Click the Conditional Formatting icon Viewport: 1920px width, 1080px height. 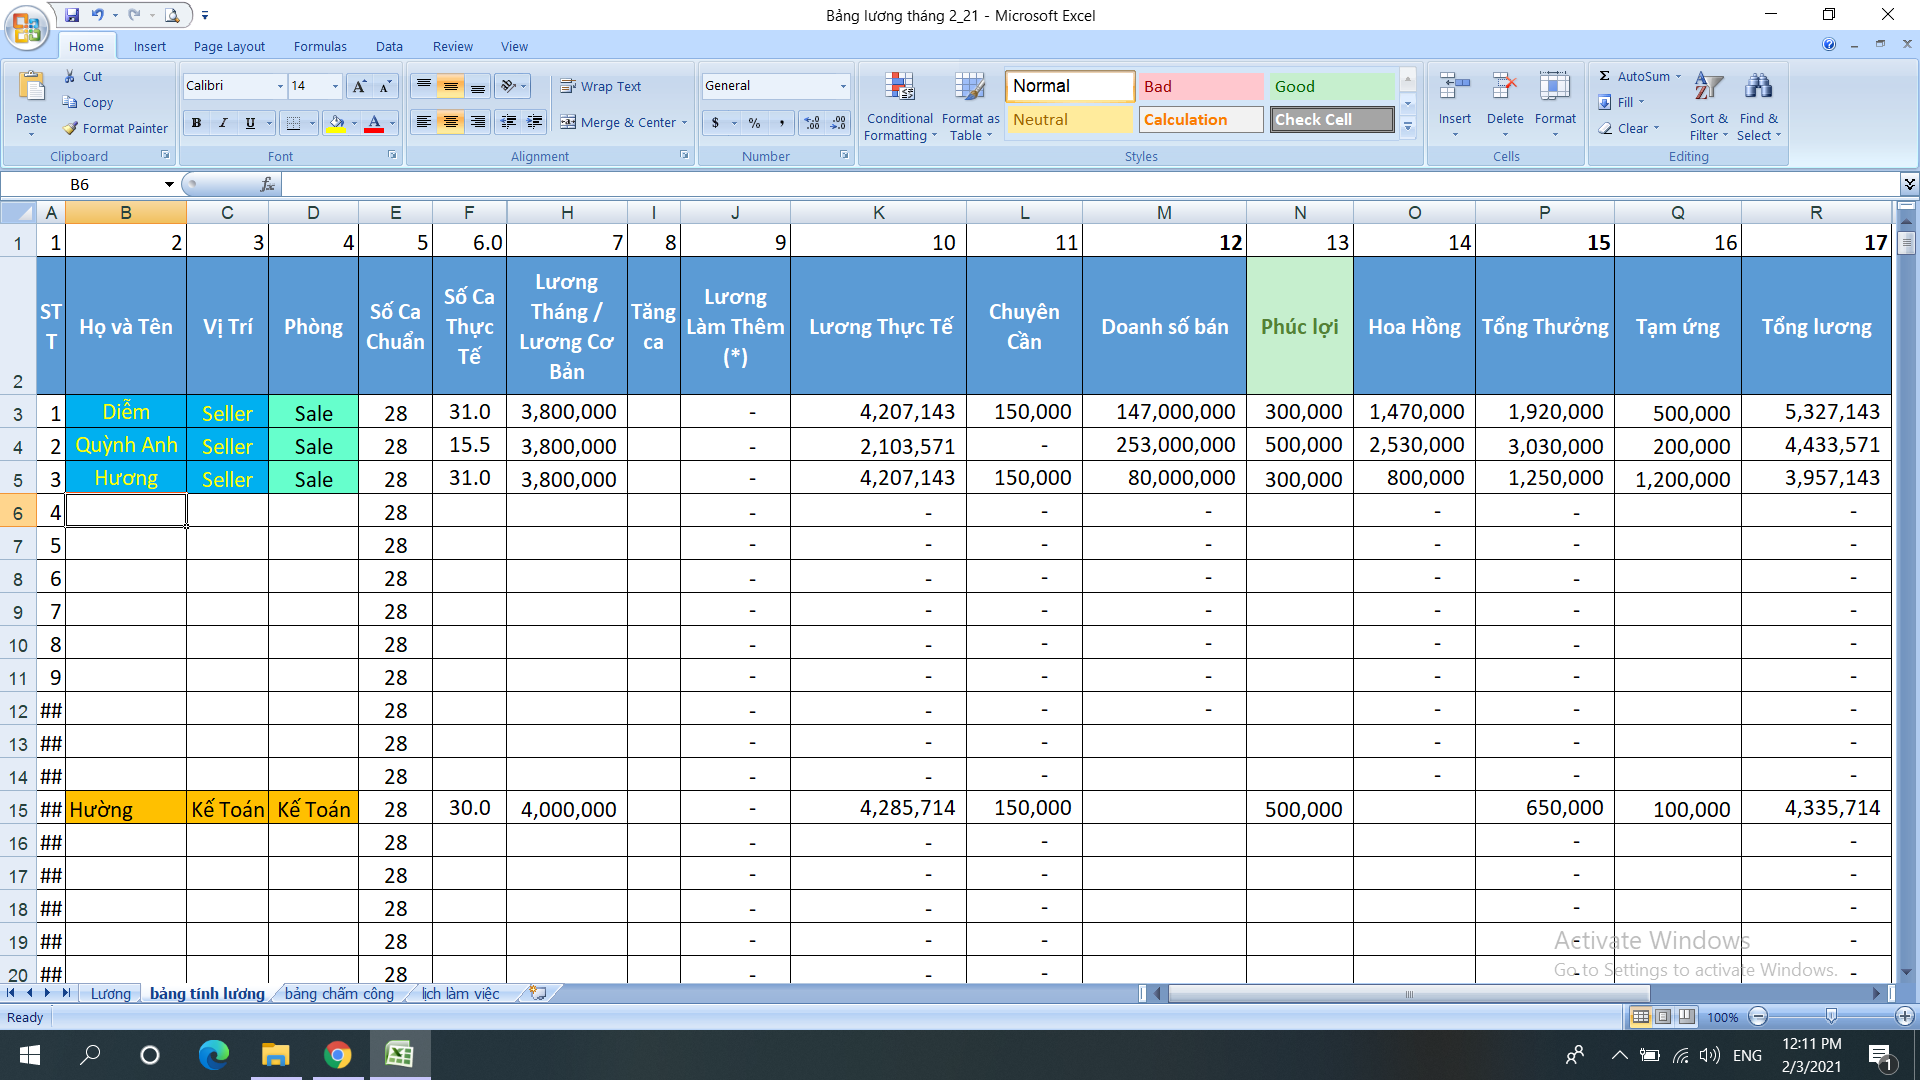[900, 90]
